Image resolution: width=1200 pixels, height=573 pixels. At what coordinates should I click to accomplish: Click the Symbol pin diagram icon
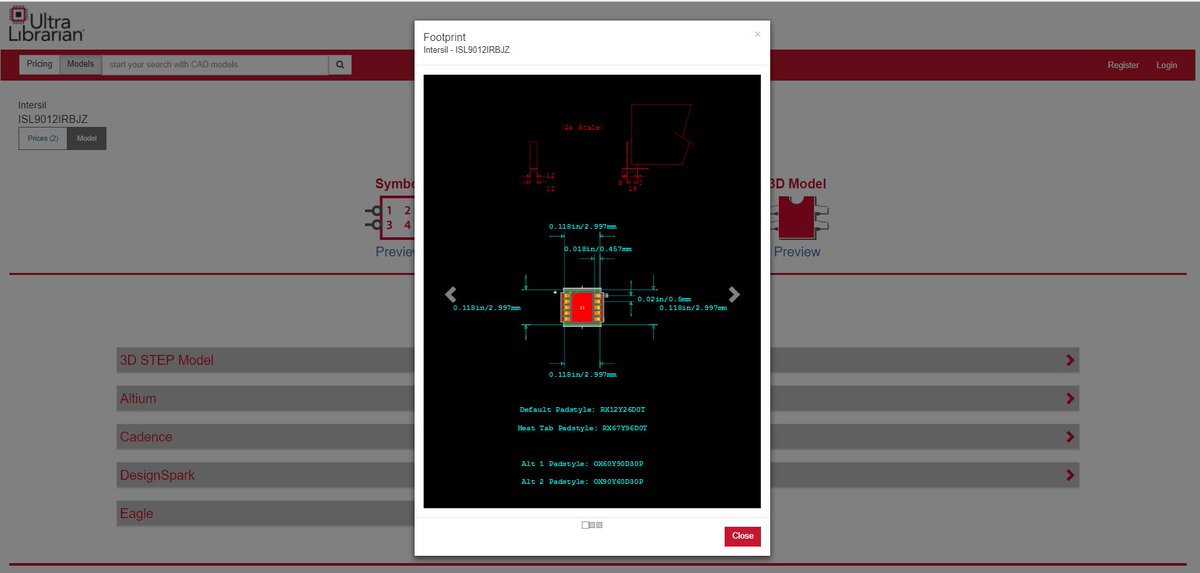pos(391,217)
